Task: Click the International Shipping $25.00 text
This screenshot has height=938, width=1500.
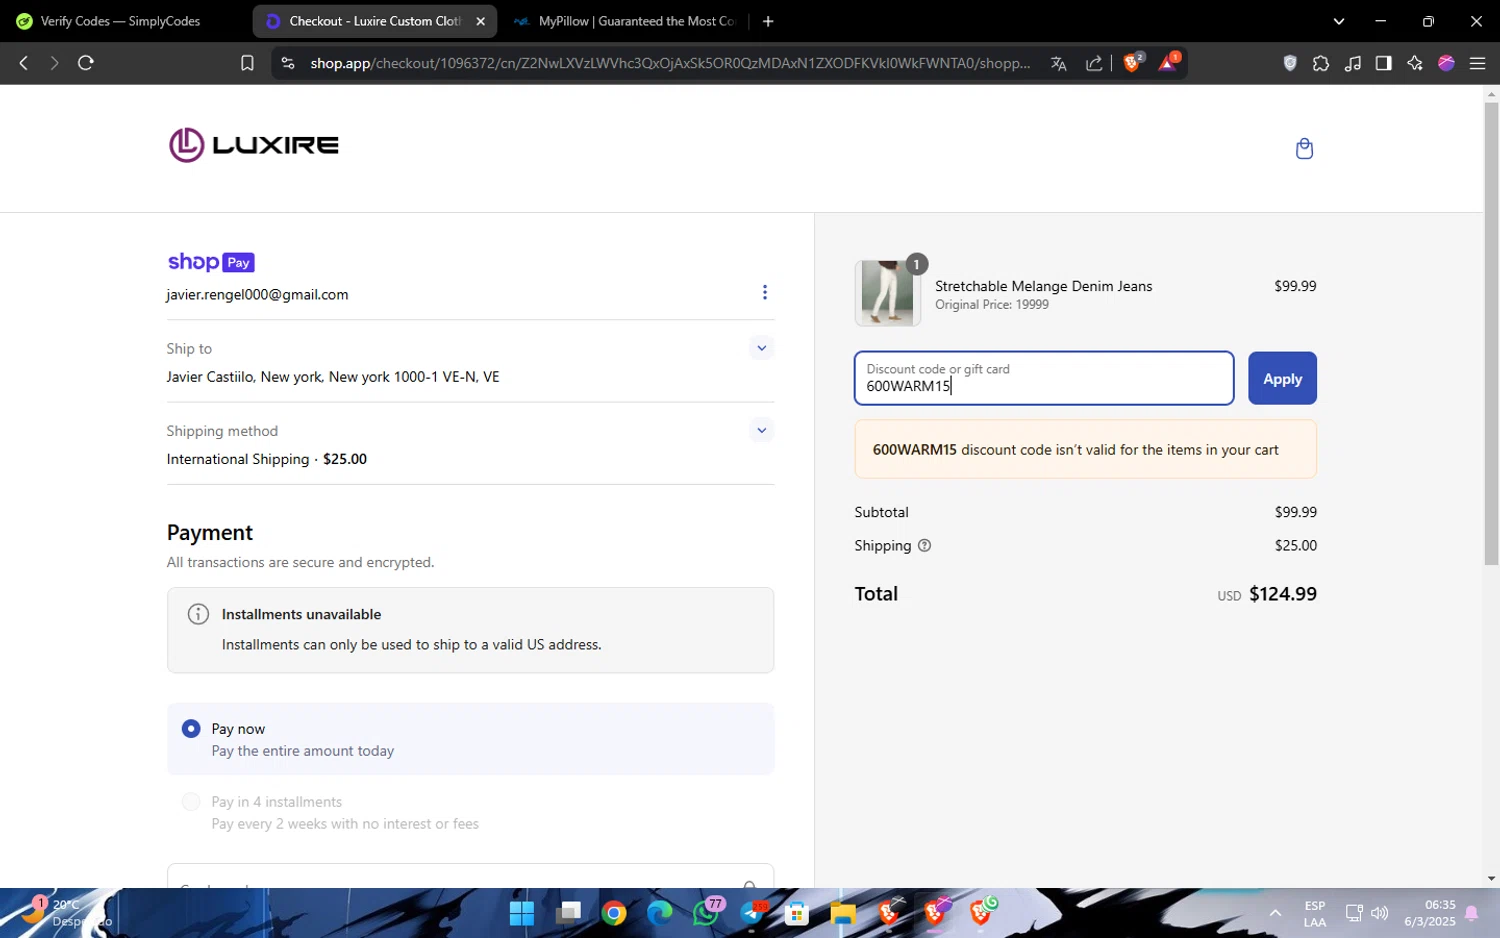Action: click(267, 459)
